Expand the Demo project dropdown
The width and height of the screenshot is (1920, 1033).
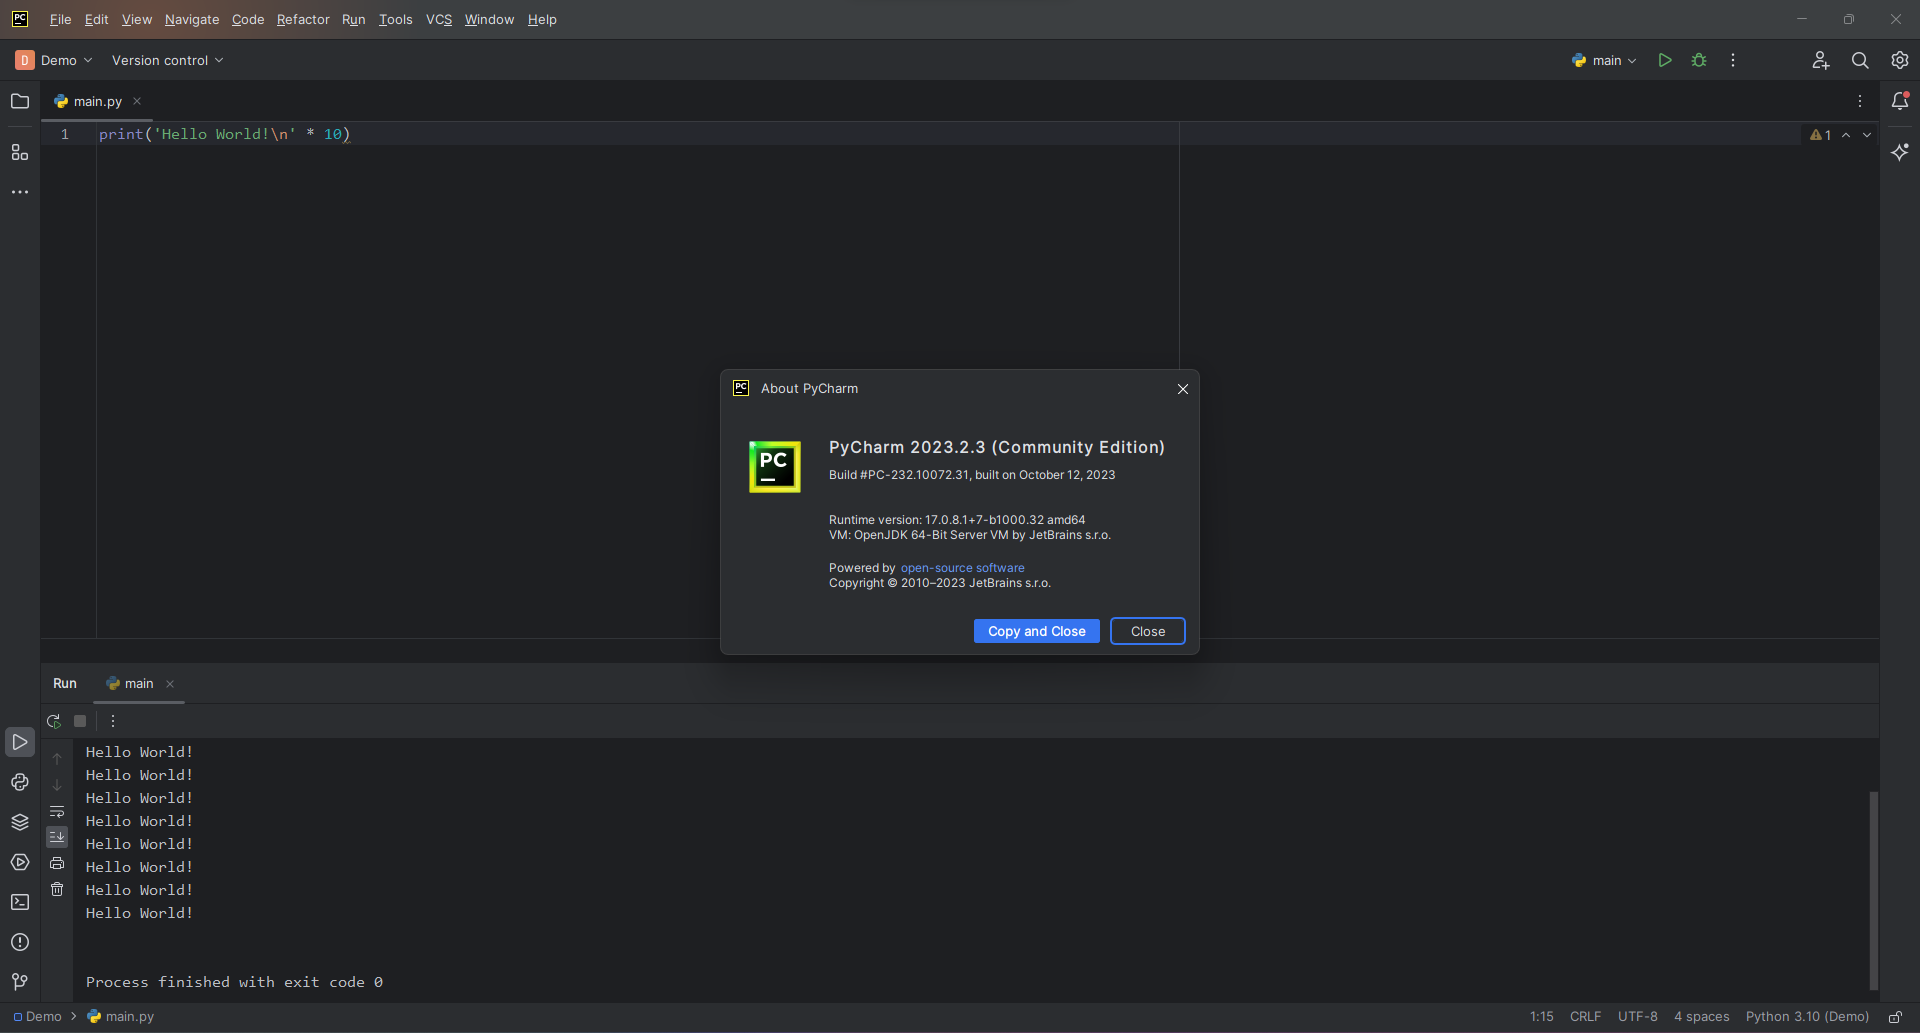(x=54, y=60)
